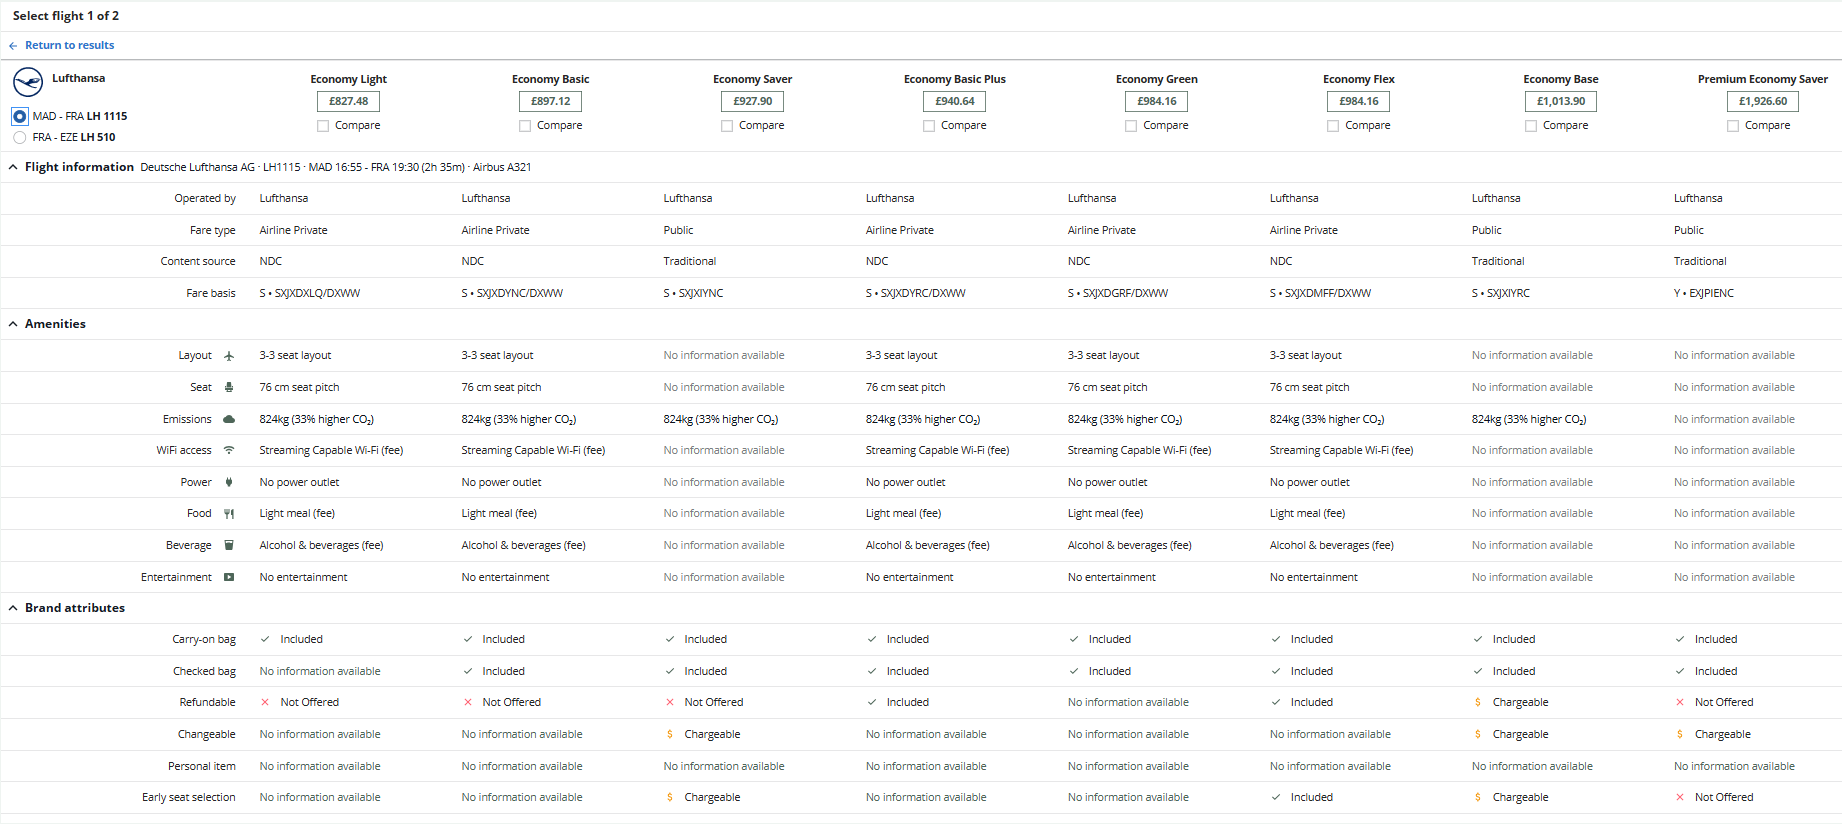Screen dimensions: 1842x824
Task: Collapse the Amenities section
Action: point(13,324)
